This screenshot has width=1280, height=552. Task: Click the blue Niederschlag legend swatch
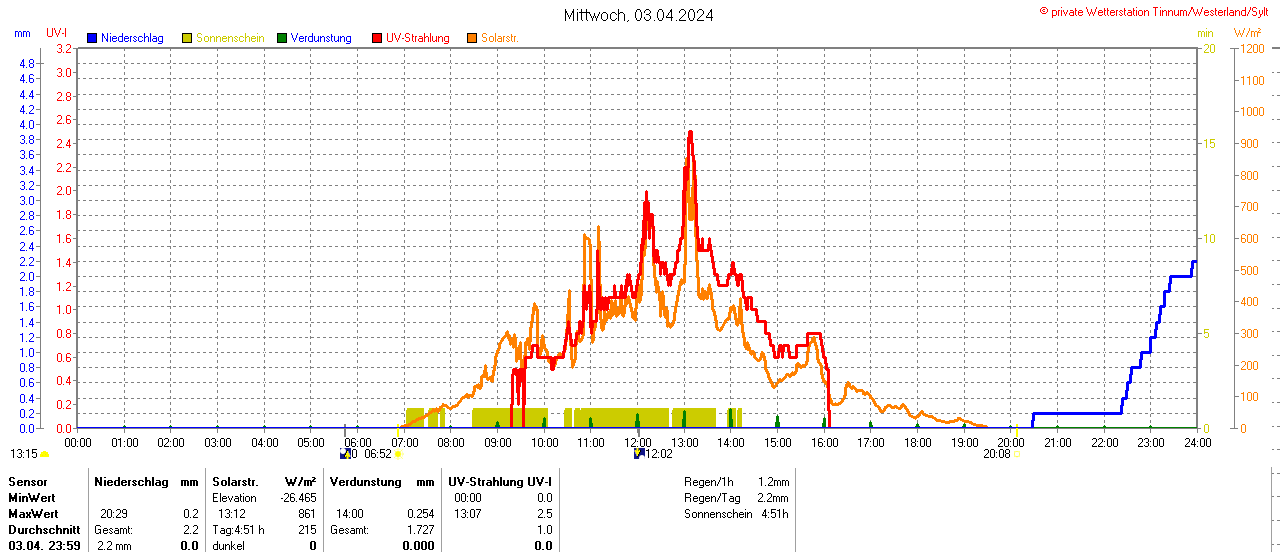[92, 38]
